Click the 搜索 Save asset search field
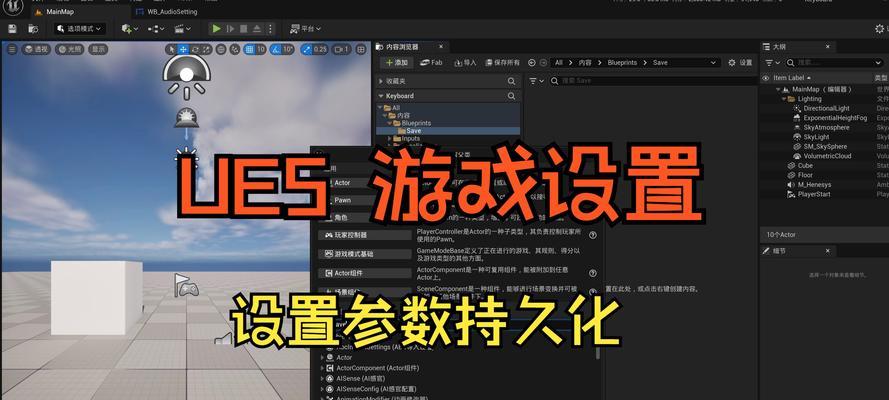The image size is (889, 400). coord(652,81)
